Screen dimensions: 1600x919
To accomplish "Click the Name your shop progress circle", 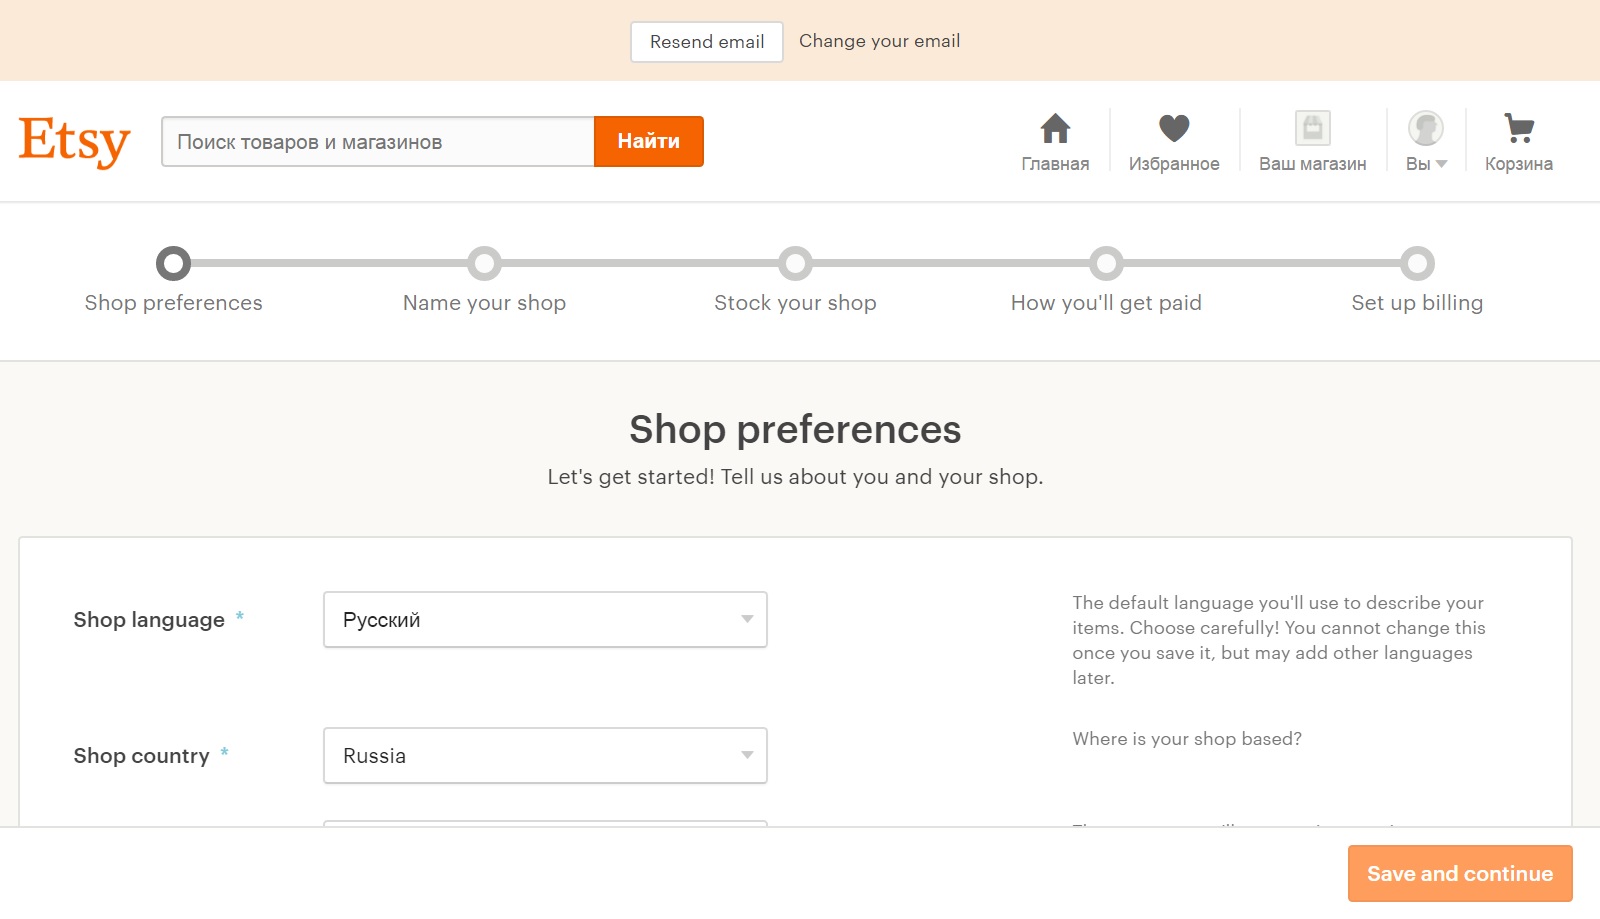I will pos(484,263).
